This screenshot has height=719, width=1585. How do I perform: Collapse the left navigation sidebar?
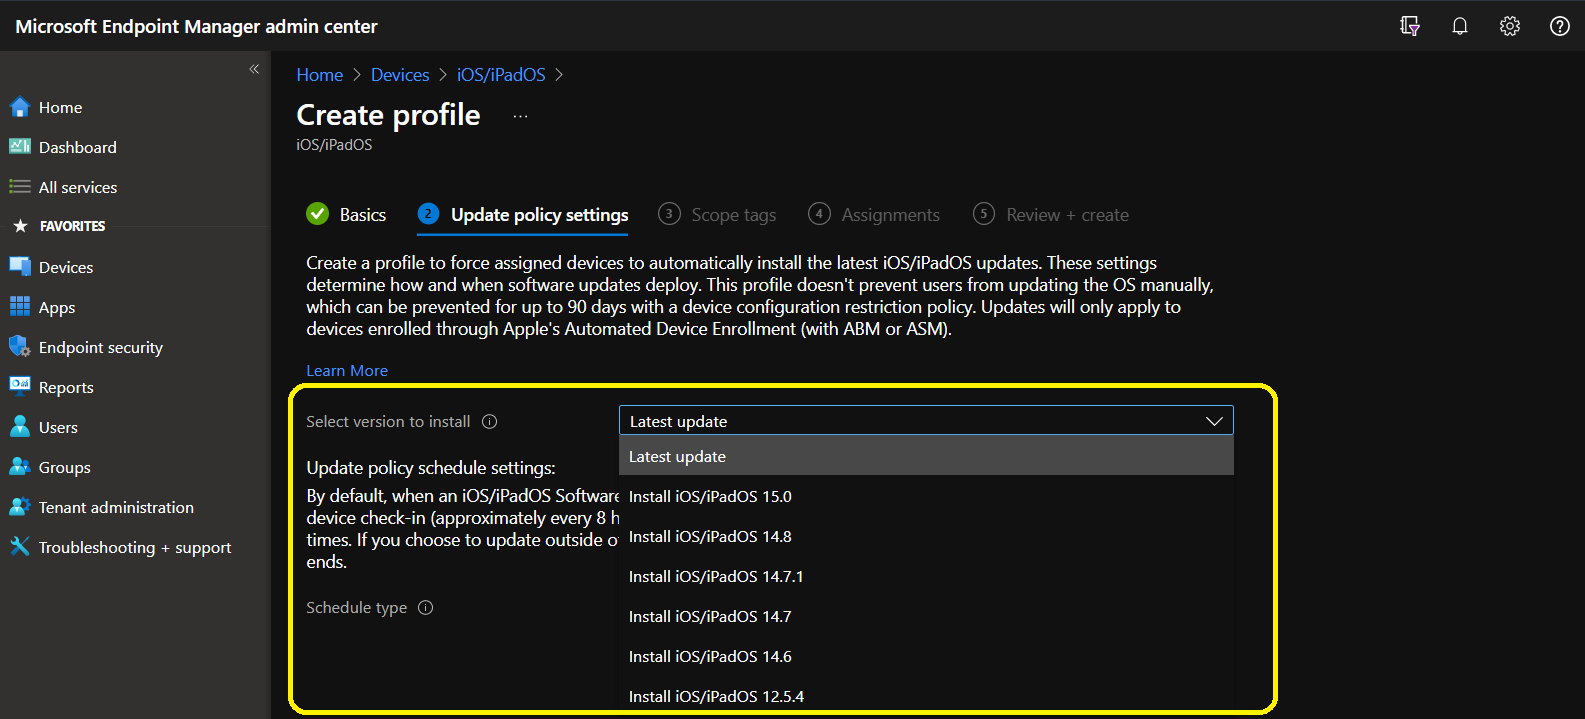click(254, 69)
